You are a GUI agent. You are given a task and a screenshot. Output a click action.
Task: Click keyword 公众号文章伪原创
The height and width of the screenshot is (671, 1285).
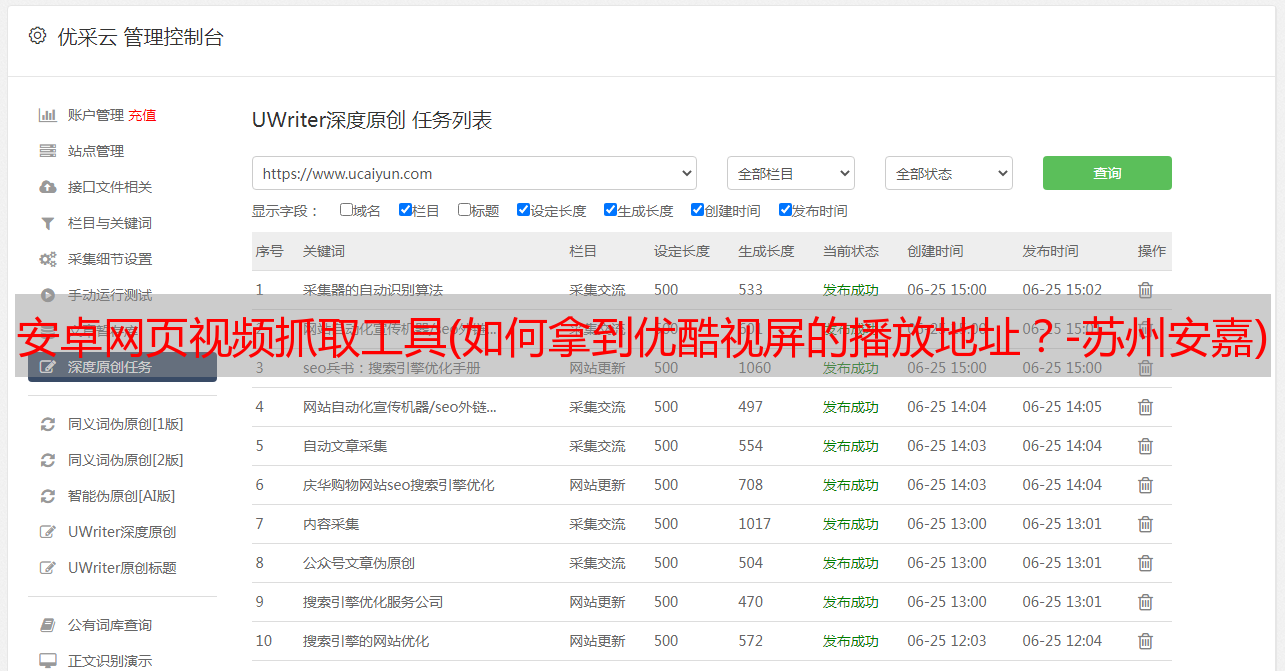(x=359, y=563)
